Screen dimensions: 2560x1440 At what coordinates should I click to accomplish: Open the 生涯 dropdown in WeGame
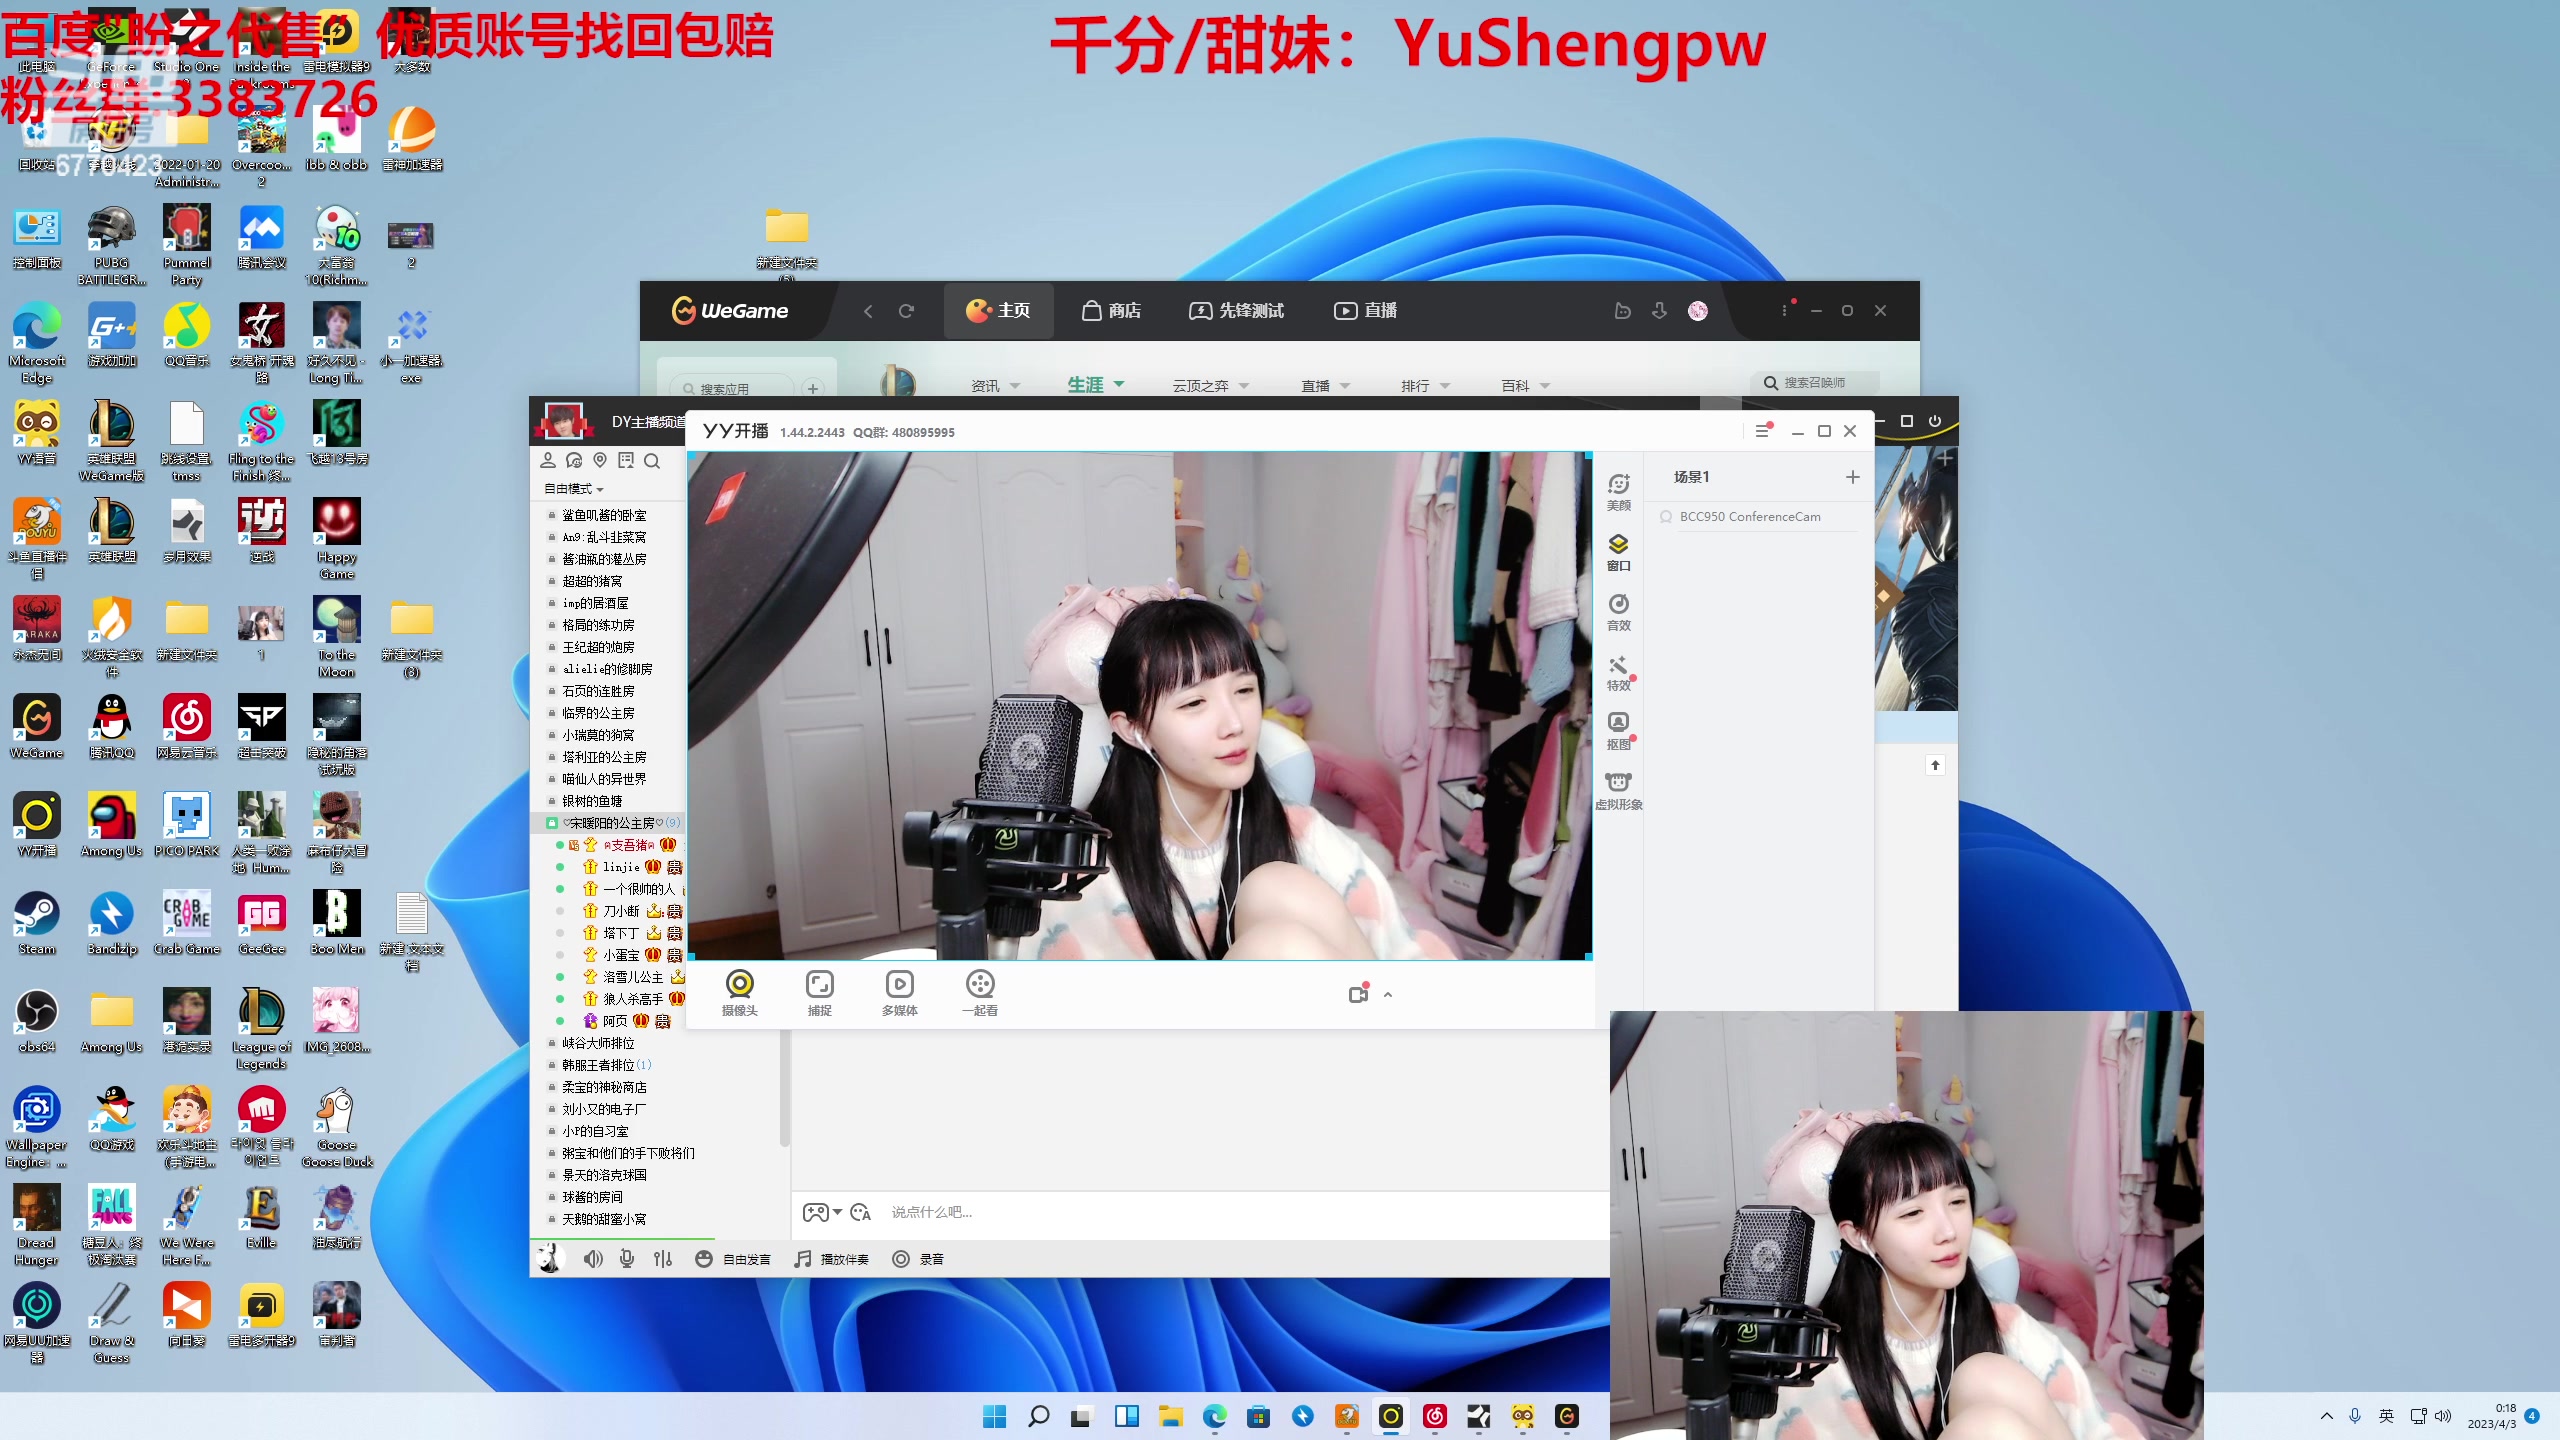pos(1097,385)
